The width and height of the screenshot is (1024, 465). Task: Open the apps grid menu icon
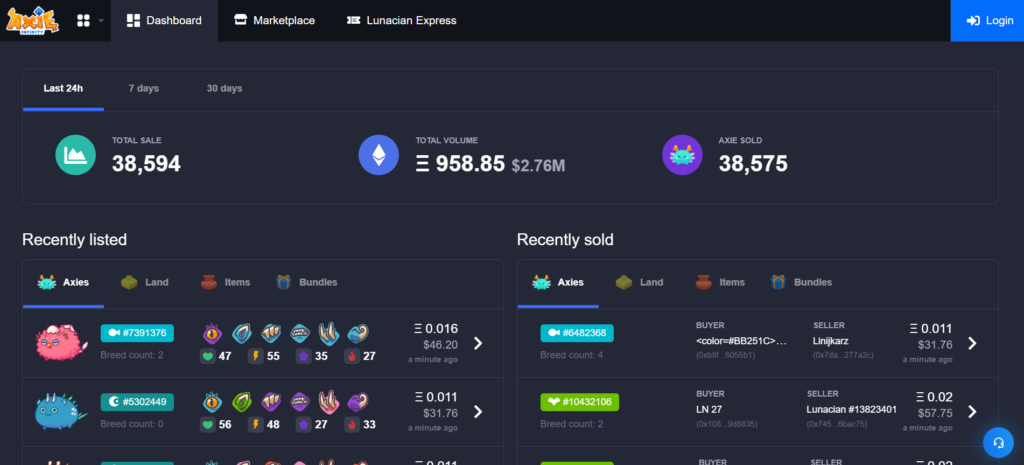(83, 20)
